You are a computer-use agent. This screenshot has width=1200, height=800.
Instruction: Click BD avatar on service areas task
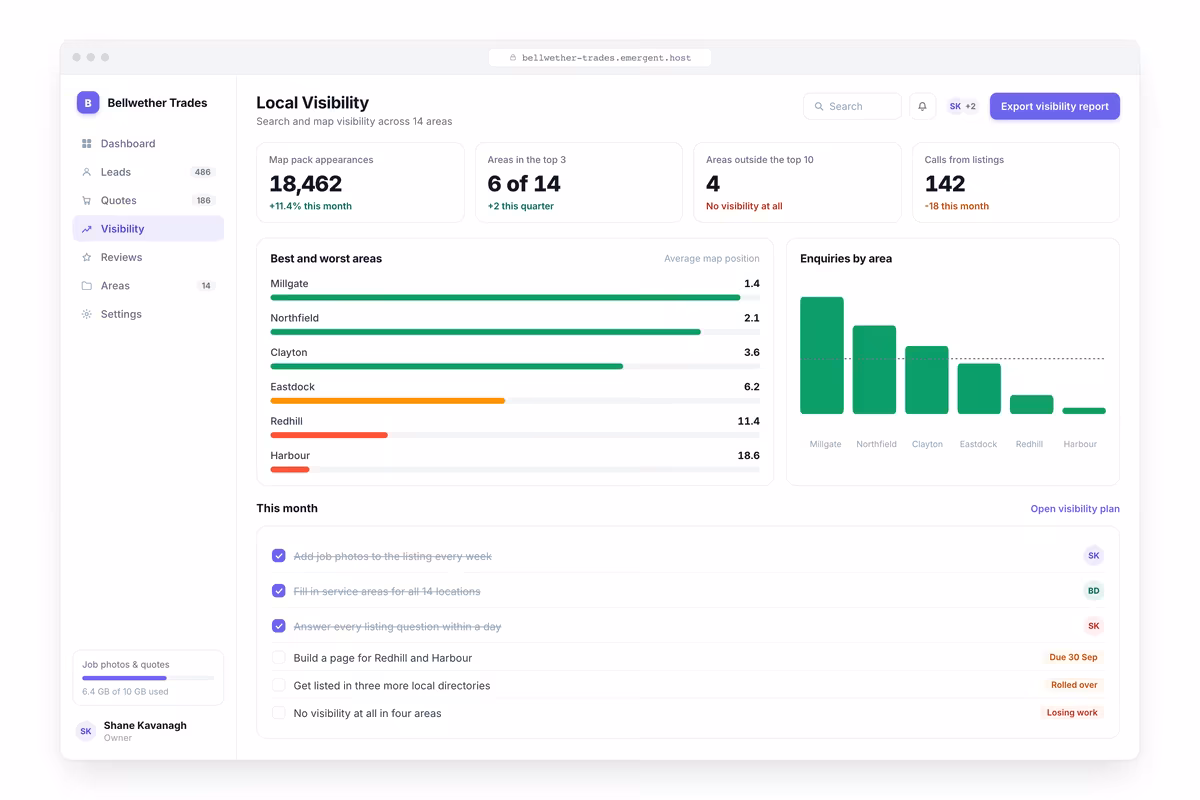click(x=1093, y=591)
